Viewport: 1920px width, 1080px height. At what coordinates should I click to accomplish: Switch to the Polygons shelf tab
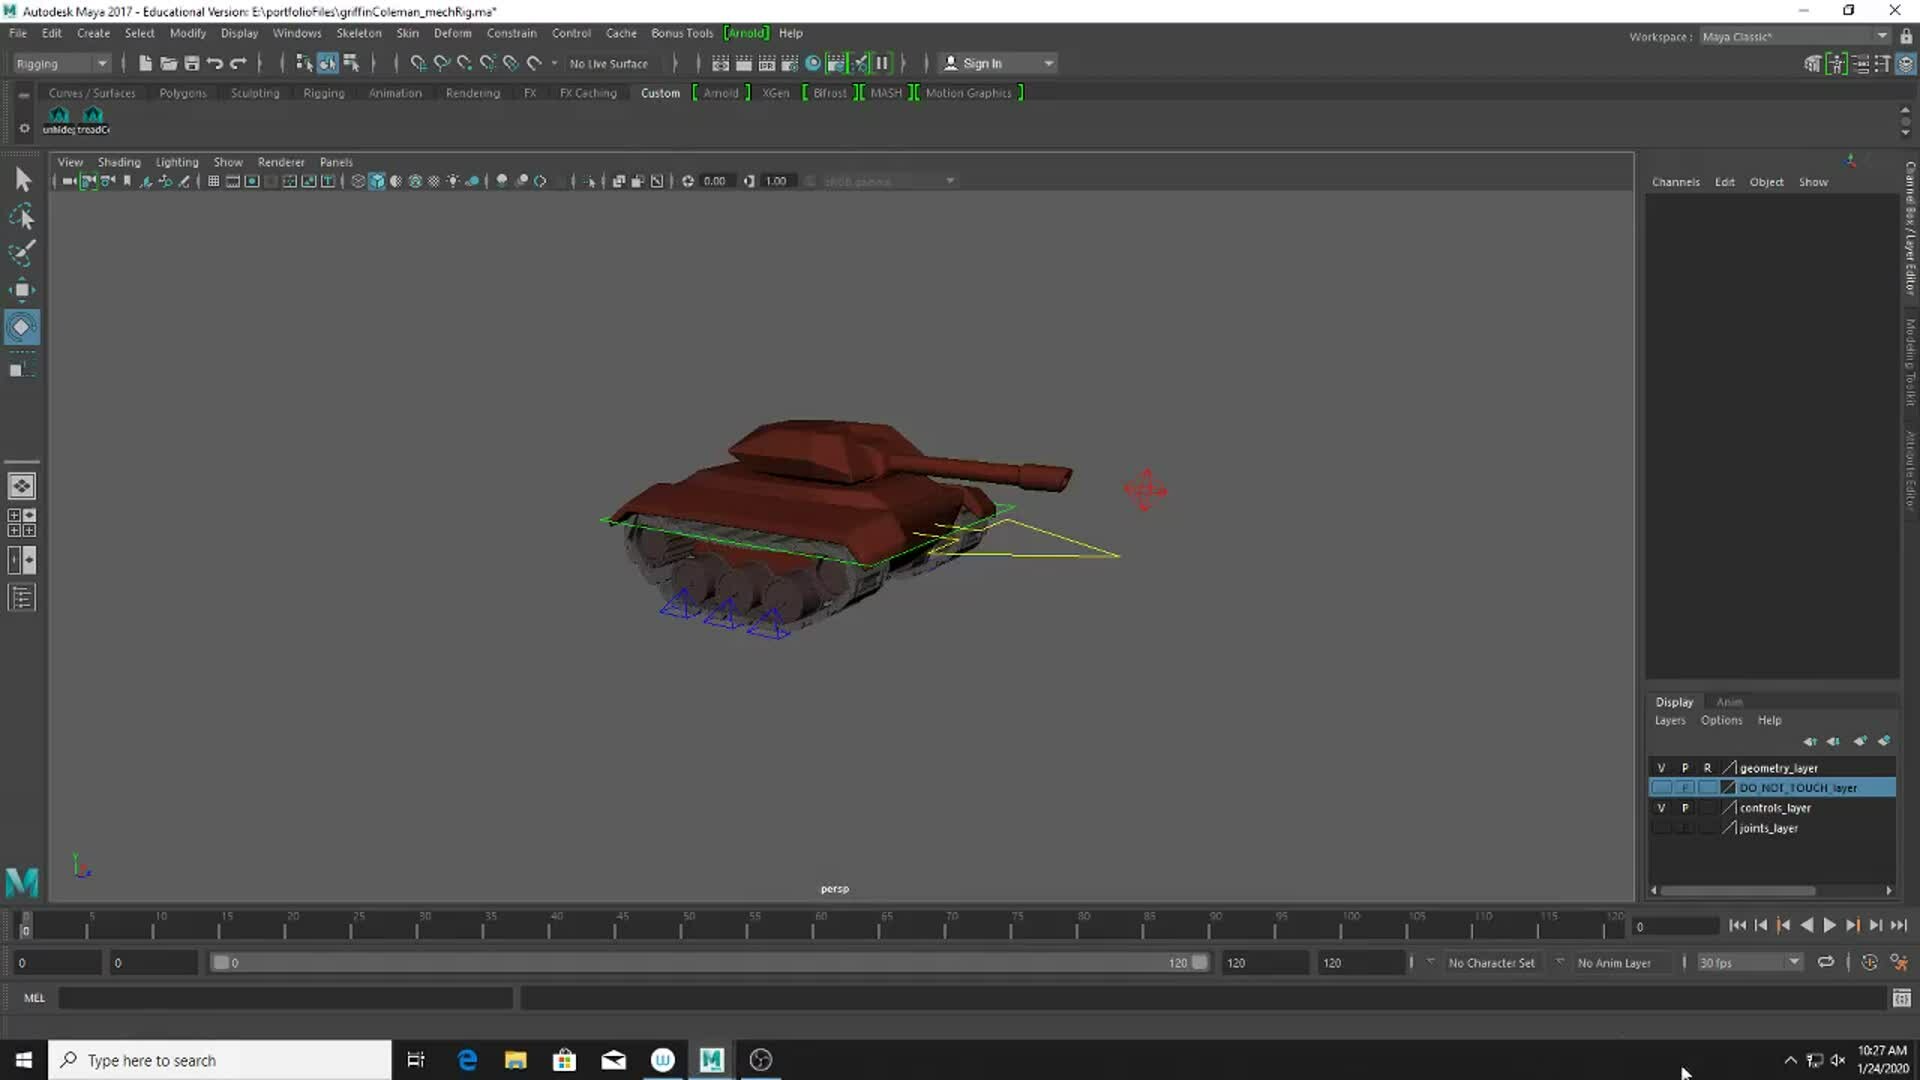pos(183,93)
